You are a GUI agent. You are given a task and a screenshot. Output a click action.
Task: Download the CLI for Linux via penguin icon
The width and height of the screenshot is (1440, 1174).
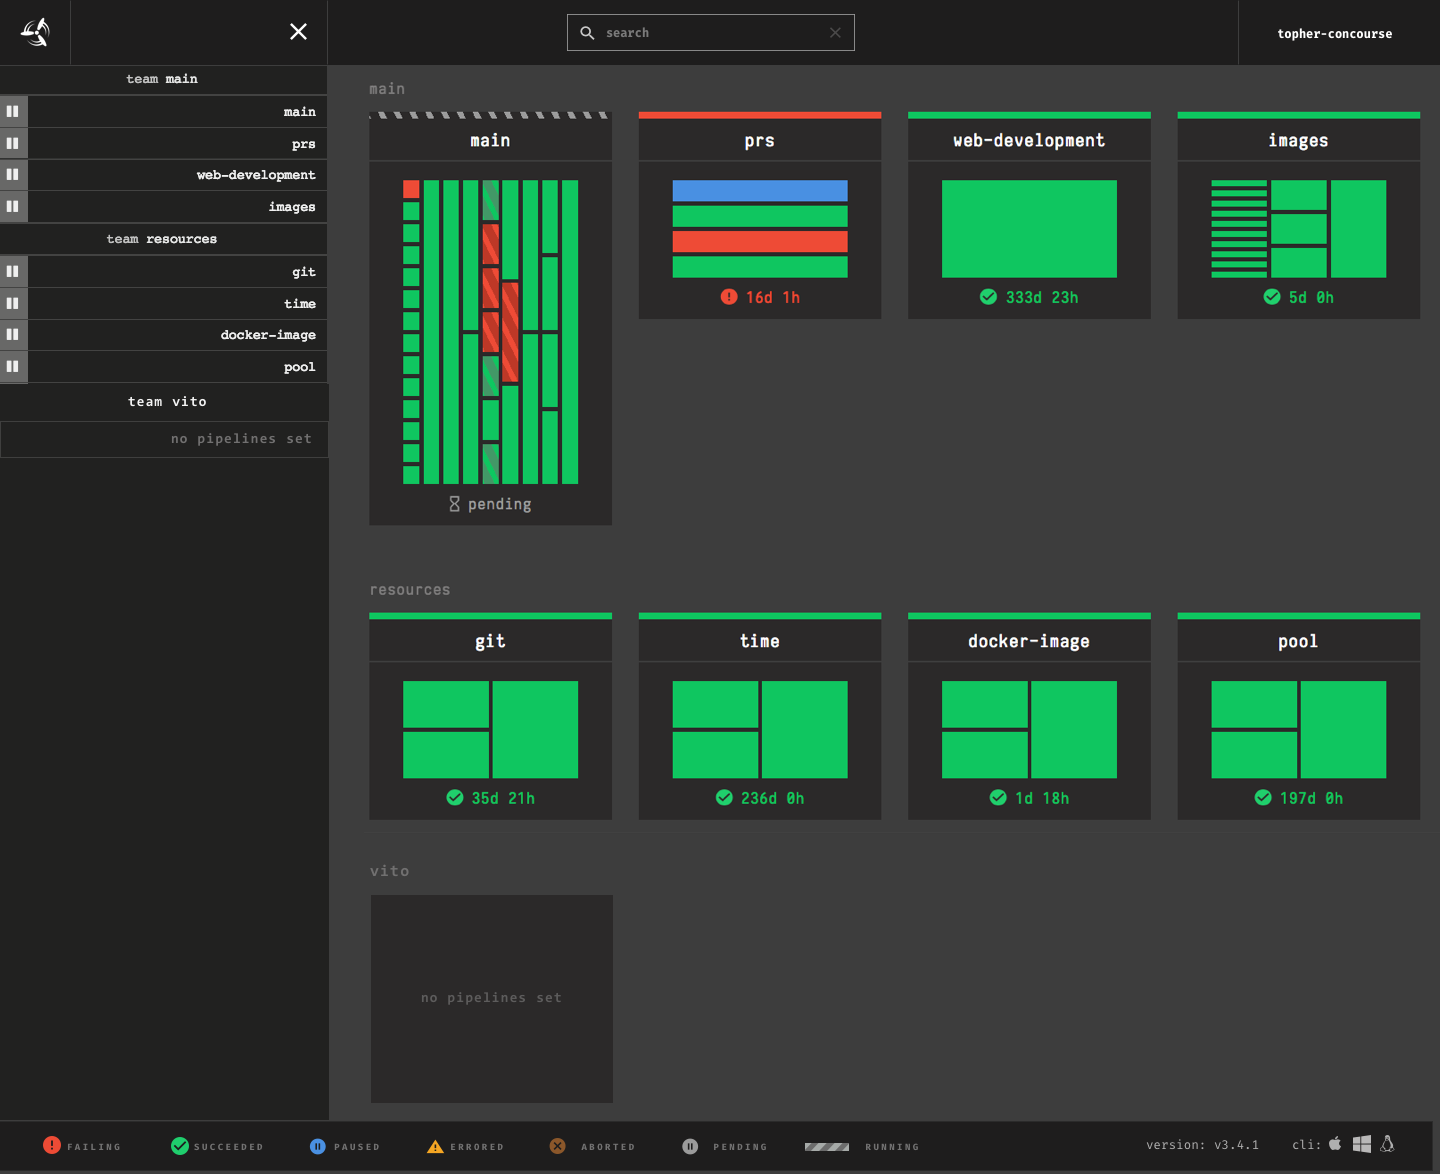click(x=1387, y=1144)
